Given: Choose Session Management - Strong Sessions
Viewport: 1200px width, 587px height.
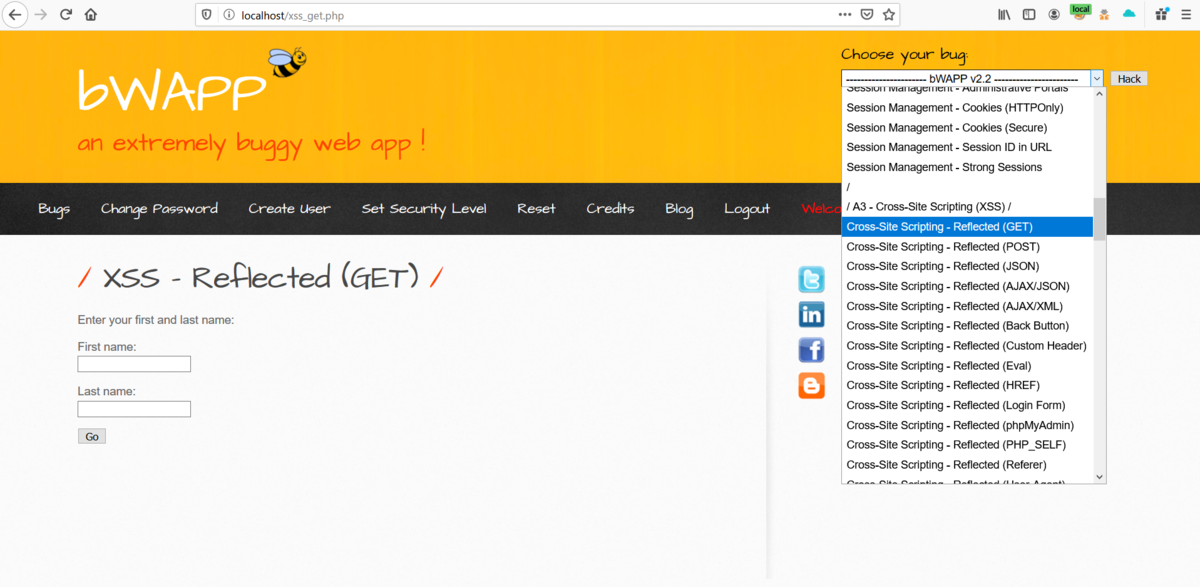Looking at the screenshot, I should (x=967, y=167).
